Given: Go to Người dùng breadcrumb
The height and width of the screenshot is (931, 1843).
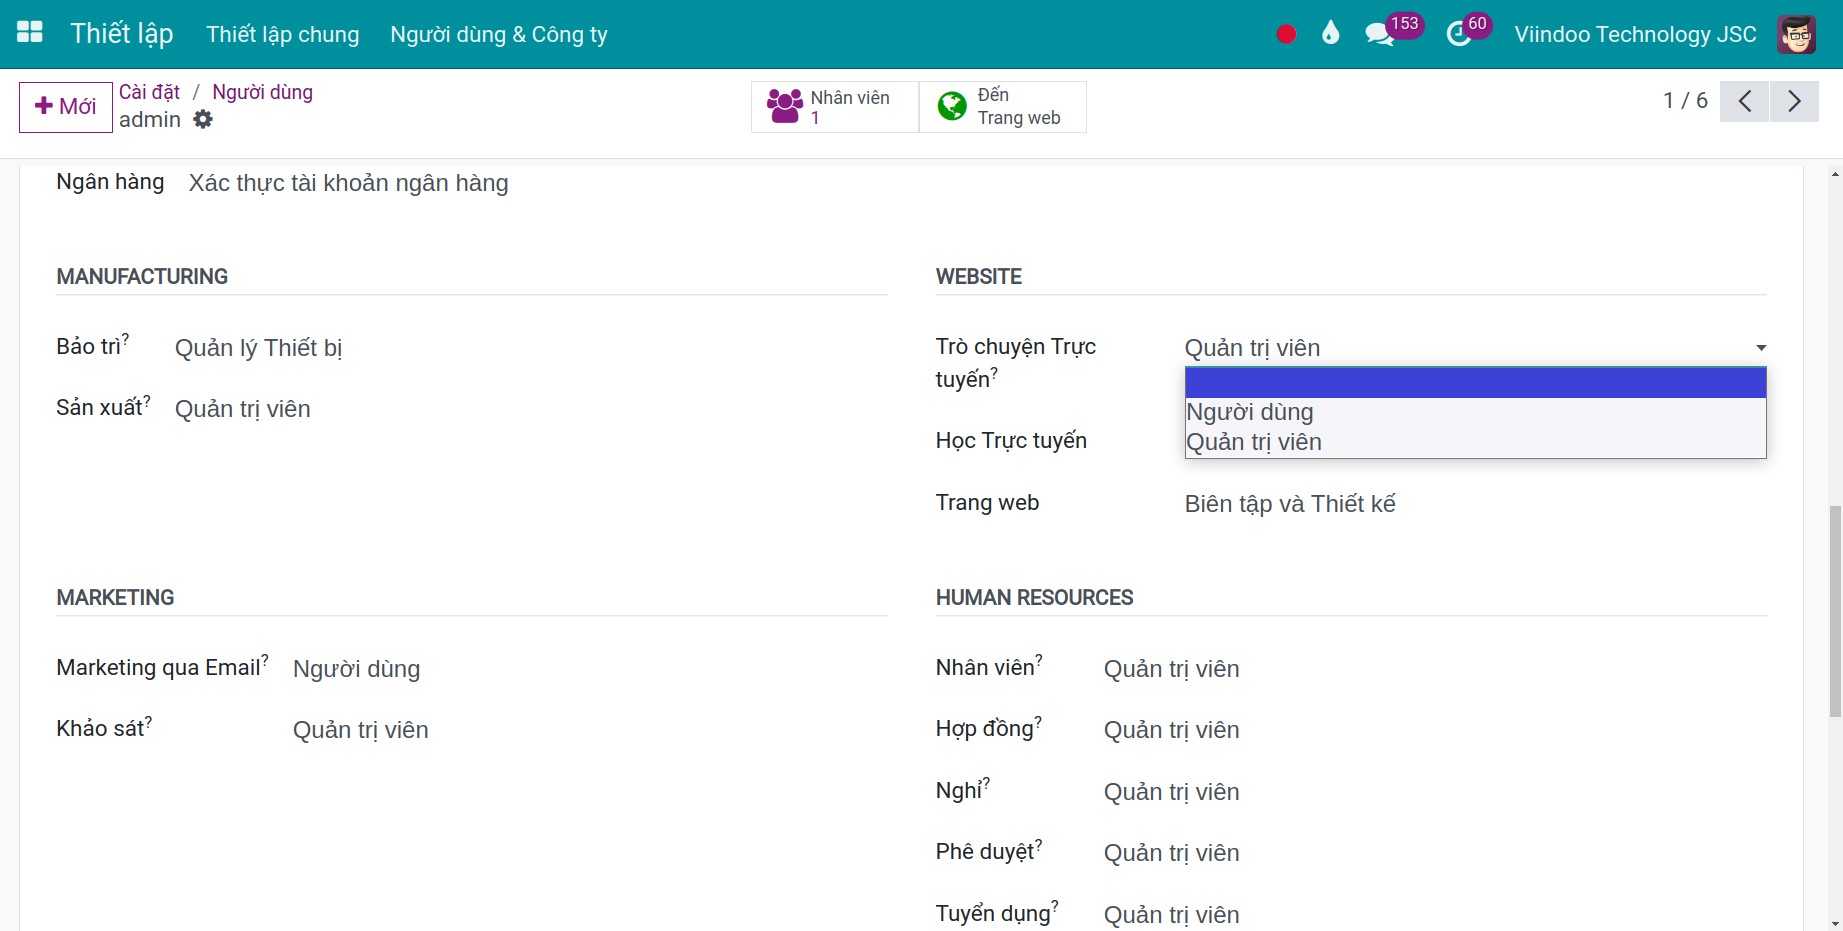Looking at the screenshot, I should click(x=262, y=92).
